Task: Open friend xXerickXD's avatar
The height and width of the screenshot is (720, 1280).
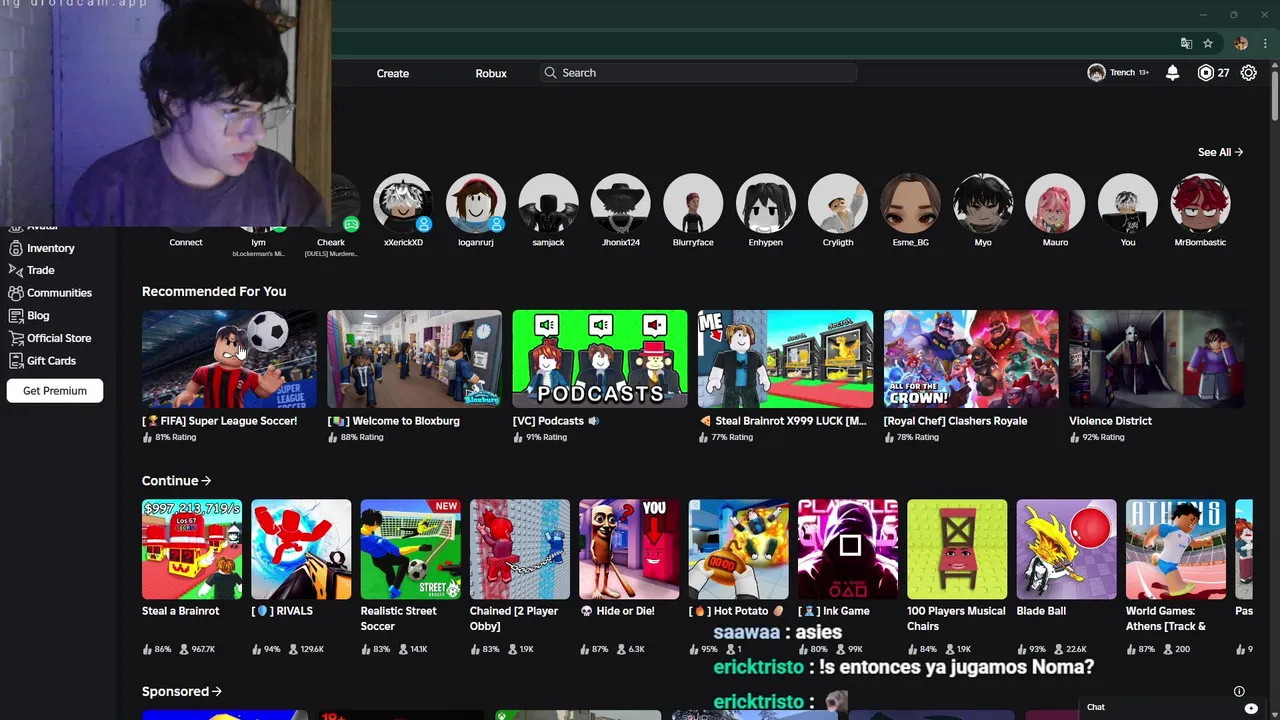Action: pyautogui.click(x=403, y=204)
